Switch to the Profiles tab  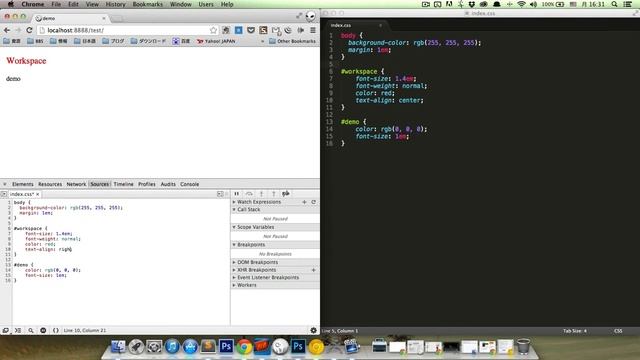[147, 184]
